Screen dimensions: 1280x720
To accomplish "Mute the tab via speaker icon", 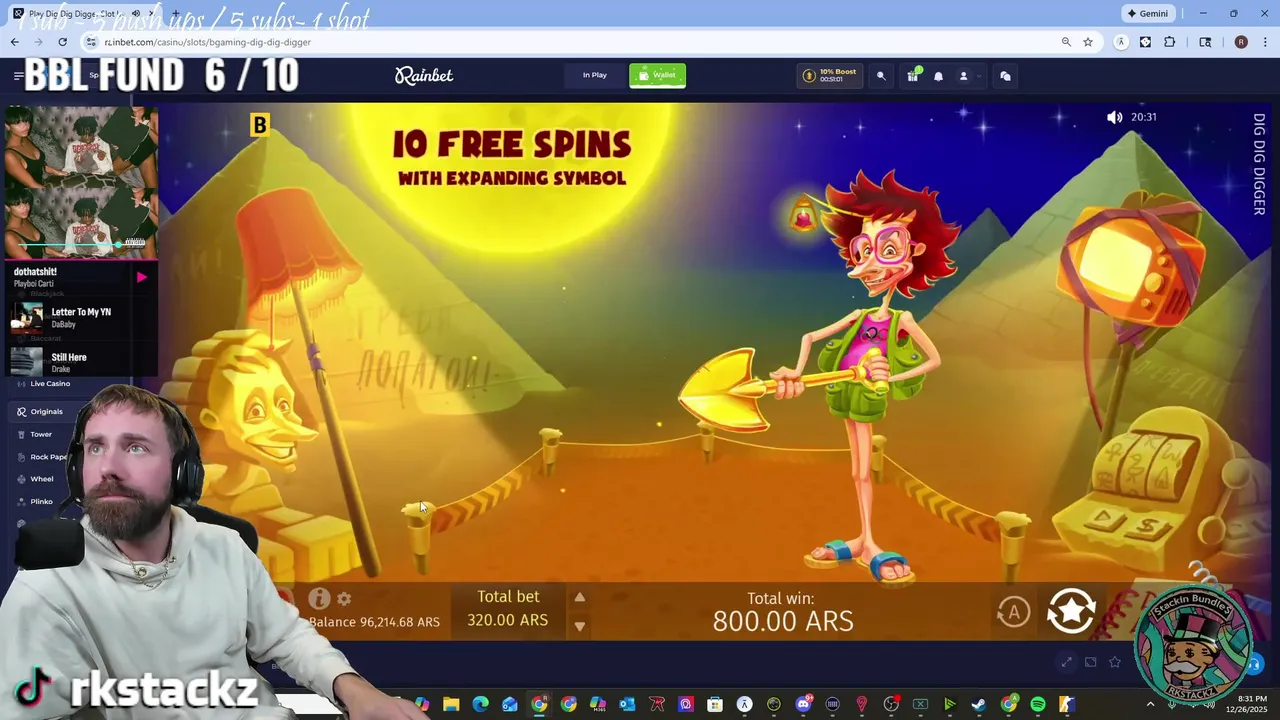I will pos(136,13).
